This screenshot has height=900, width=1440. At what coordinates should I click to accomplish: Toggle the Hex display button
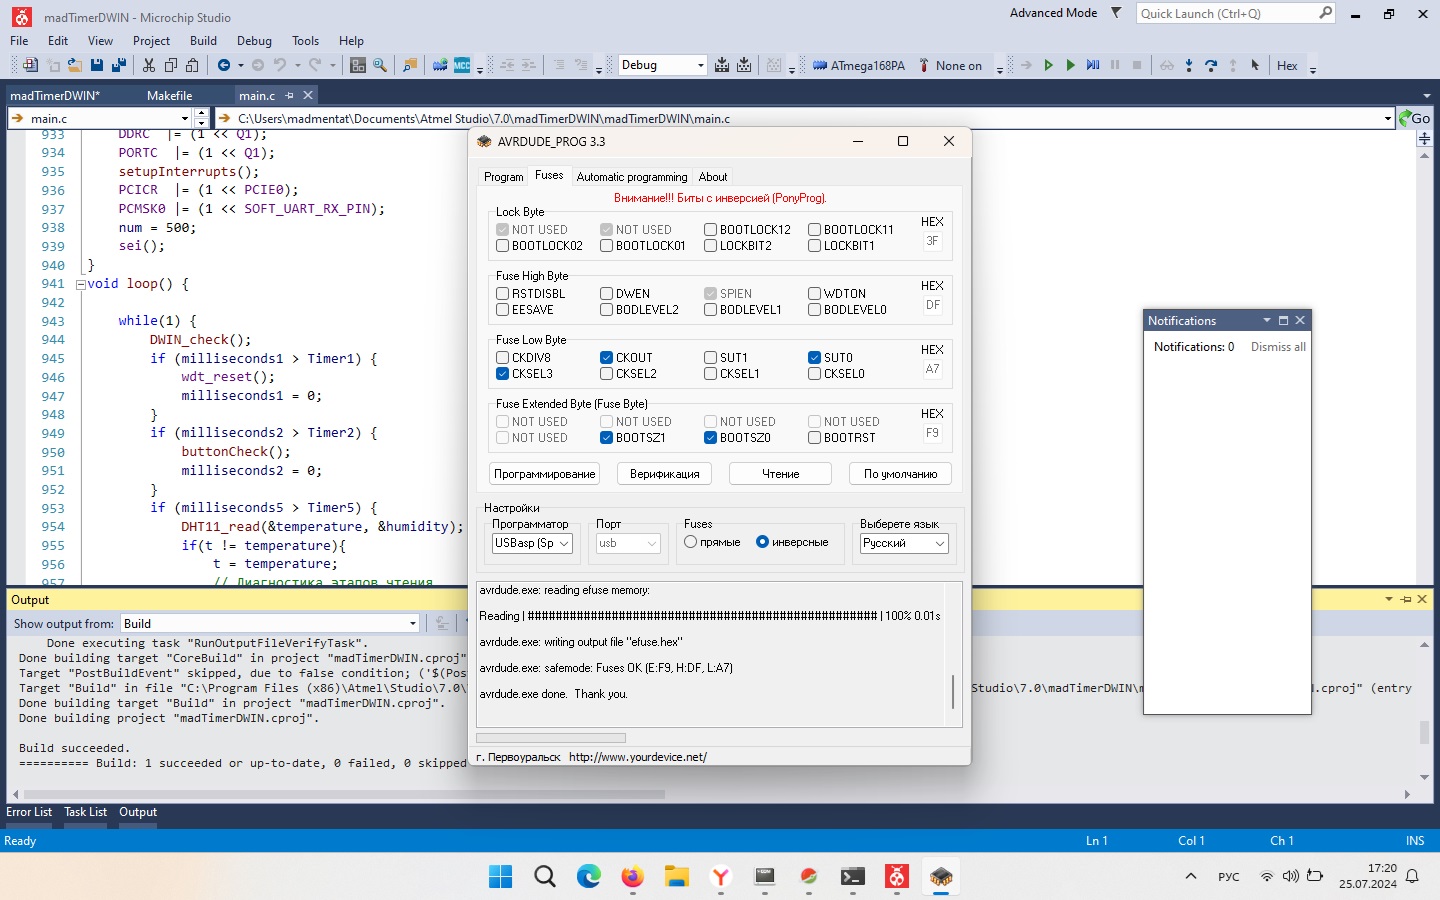(1287, 65)
